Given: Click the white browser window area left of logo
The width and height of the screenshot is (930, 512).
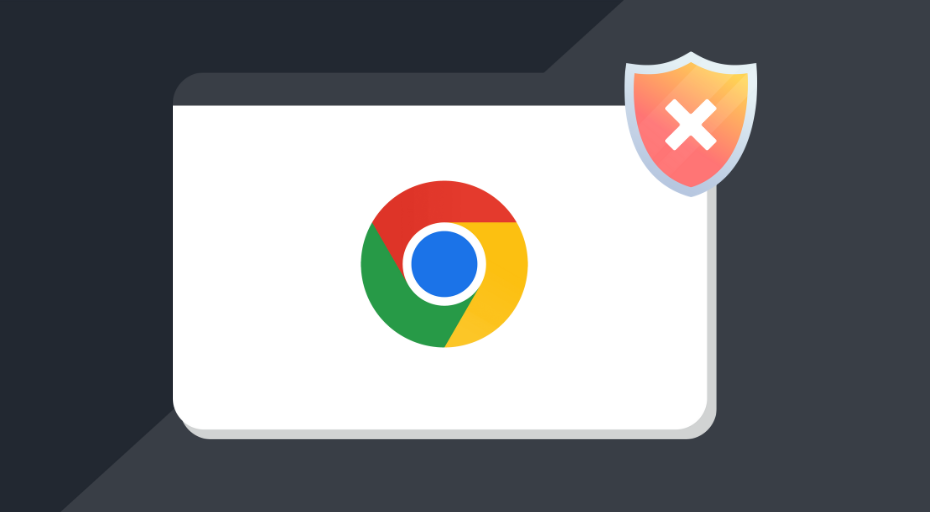Looking at the screenshot, I should coord(267,264).
